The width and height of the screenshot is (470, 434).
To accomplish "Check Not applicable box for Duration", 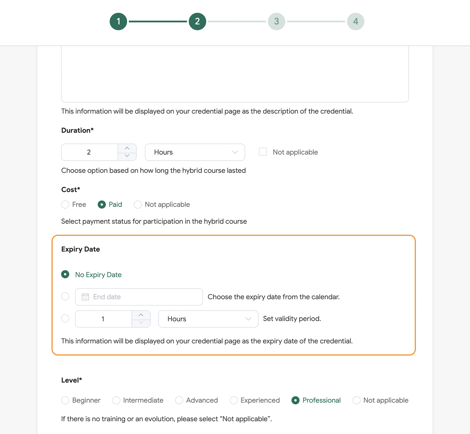I will [263, 152].
